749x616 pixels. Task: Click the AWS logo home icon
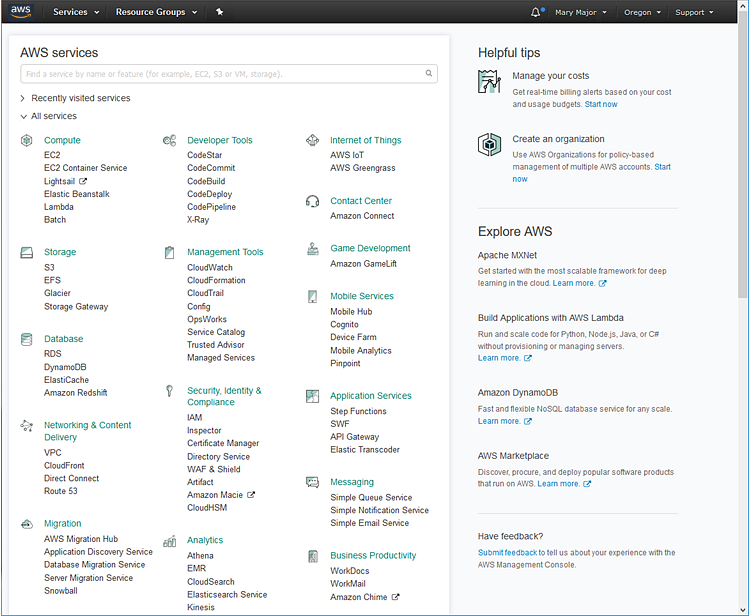21,11
